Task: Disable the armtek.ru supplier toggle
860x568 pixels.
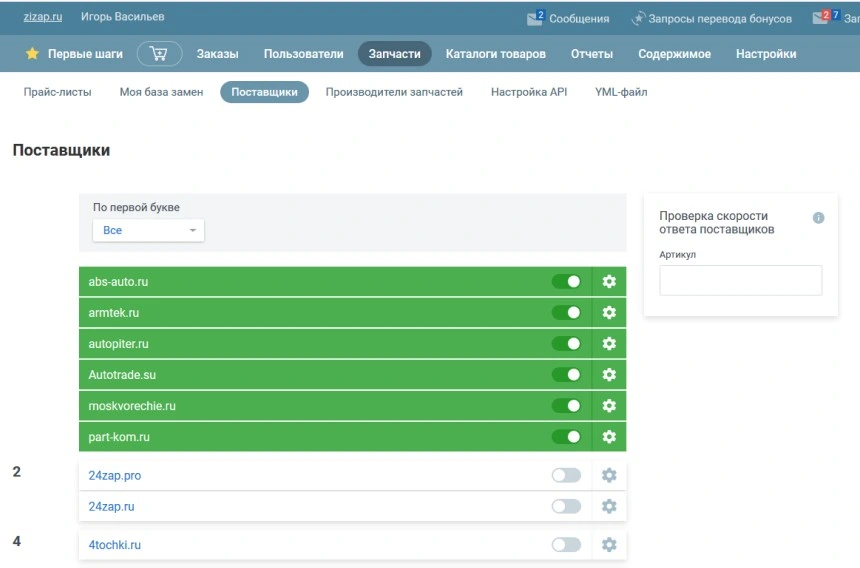Action: tap(566, 313)
